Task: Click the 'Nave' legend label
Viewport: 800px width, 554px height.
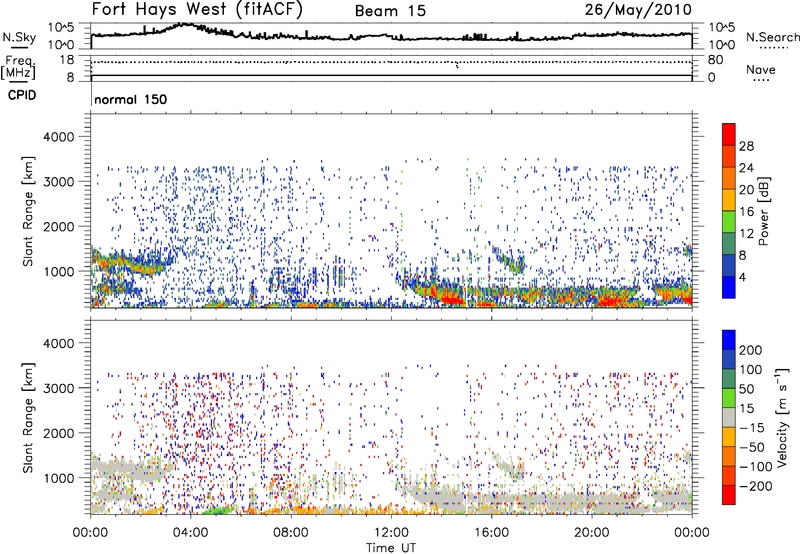Action: pyautogui.click(x=761, y=69)
